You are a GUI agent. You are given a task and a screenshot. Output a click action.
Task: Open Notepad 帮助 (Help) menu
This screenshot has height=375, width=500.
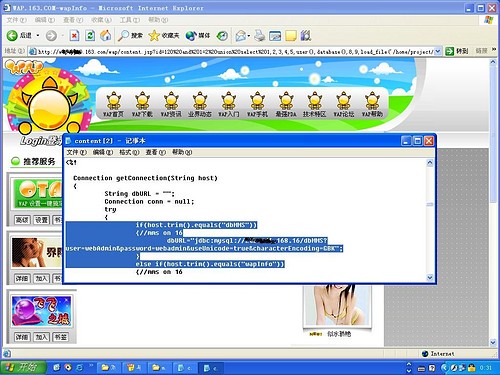[x=182, y=152]
